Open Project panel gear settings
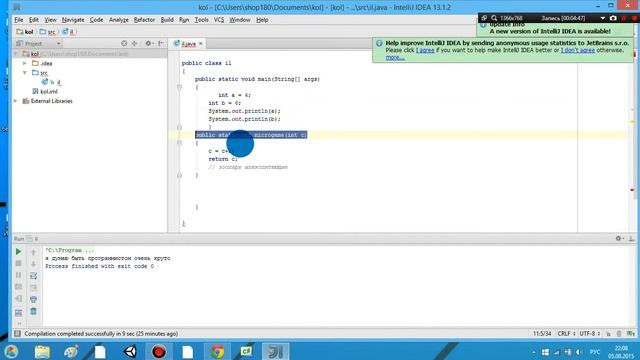The image size is (640, 360). (148, 43)
